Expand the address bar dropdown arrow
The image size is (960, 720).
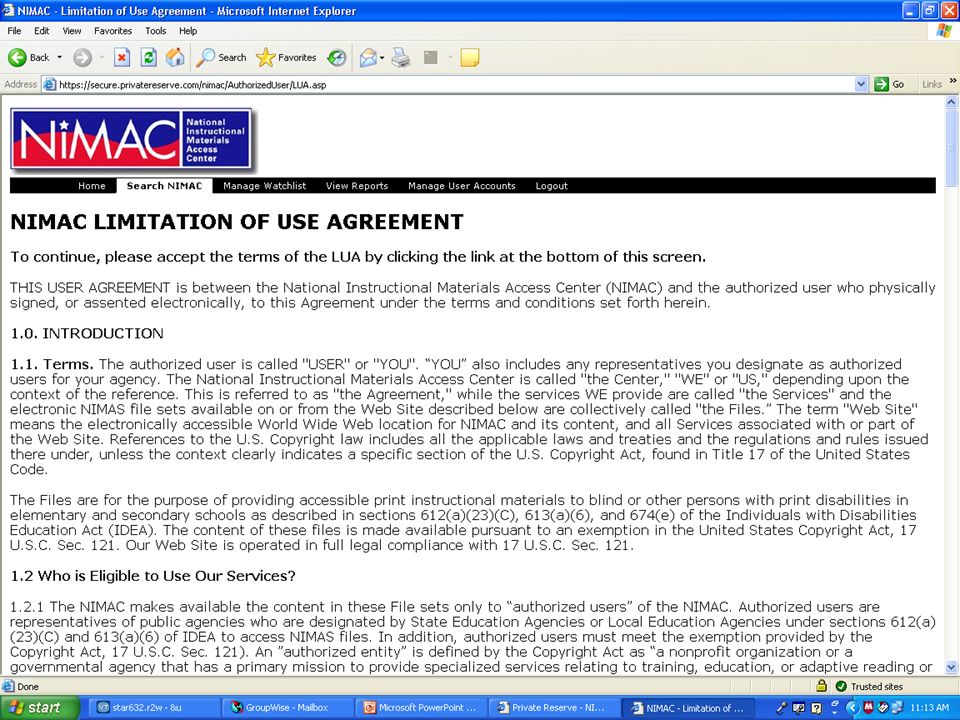click(861, 84)
